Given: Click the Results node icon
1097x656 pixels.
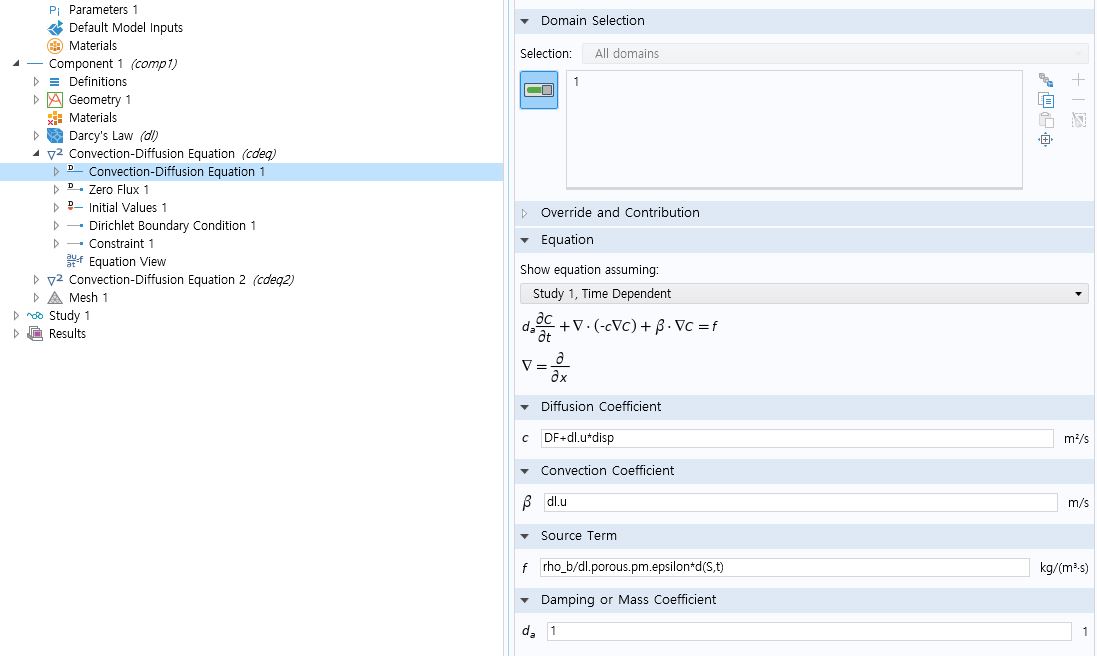Looking at the screenshot, I should 36,334.
